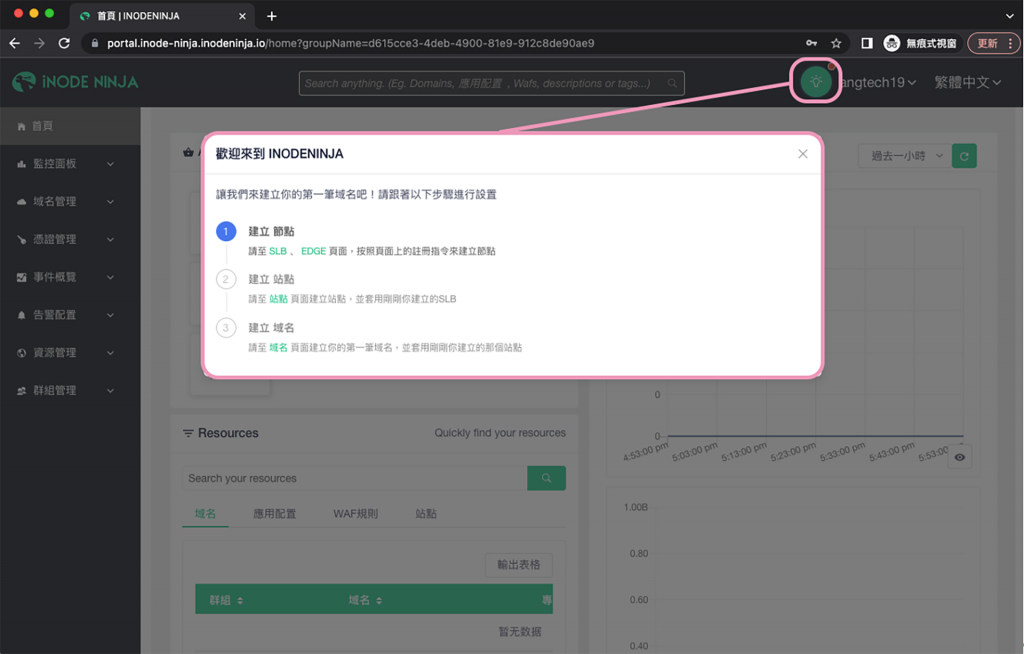Open the browser side panel icon
1024x654 pixels.
(867, 43)
